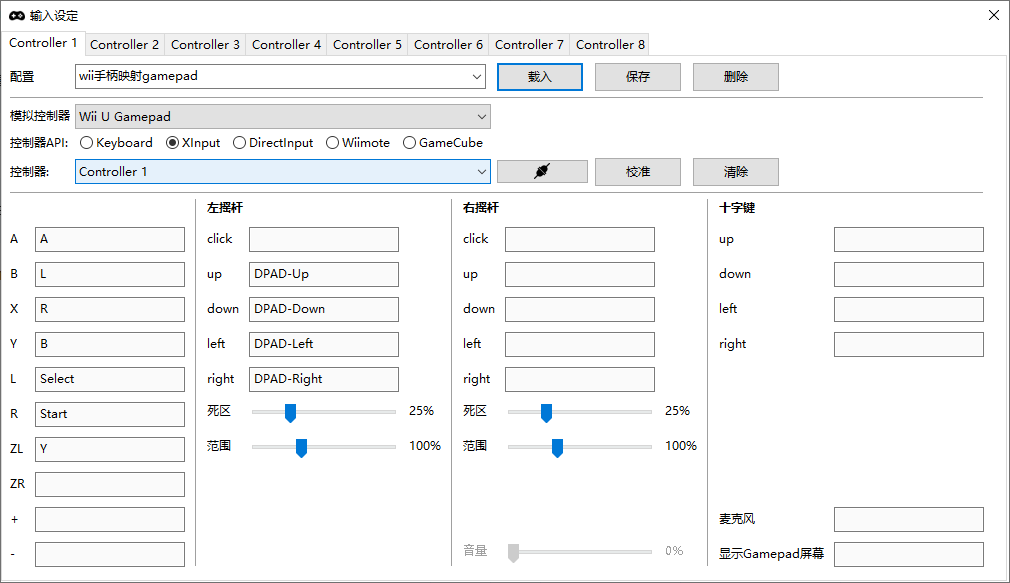Click the 显示Gamepad屏幕 mapping field
Screen dimensions: 1010x583
pyautogui.click(x=909, y=554)
